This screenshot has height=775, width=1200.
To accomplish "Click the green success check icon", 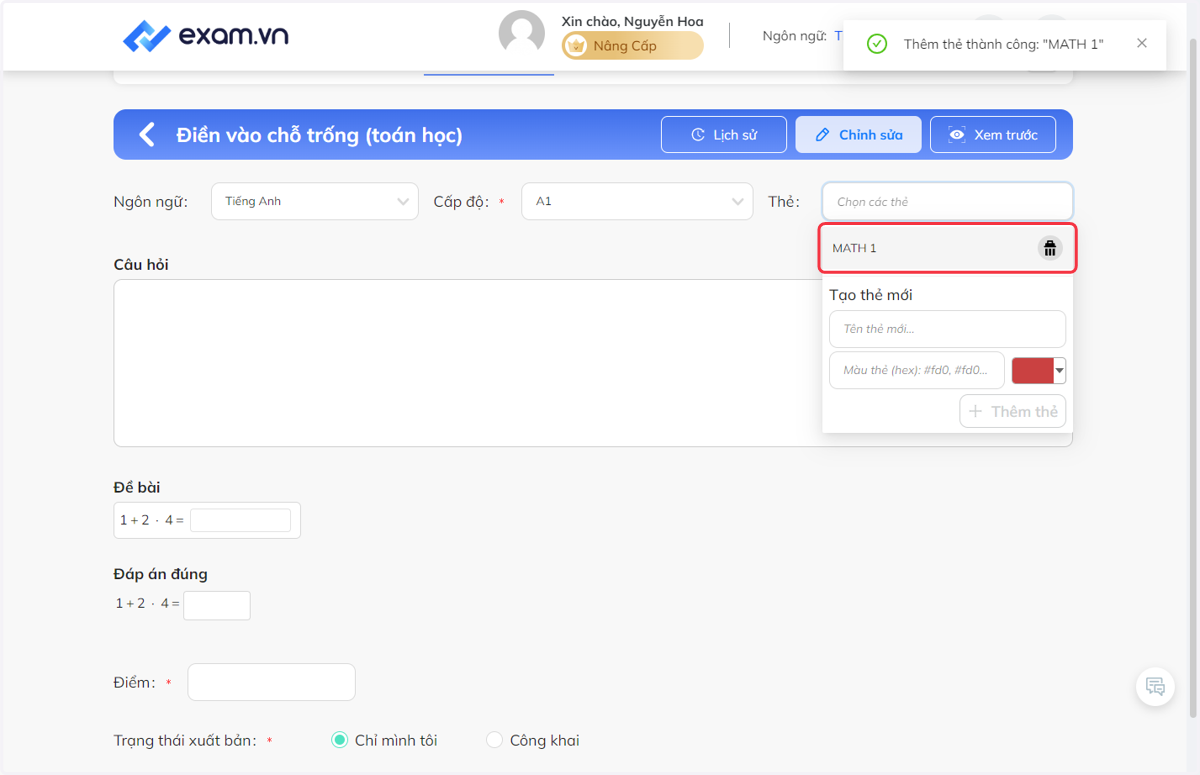I will [877, 44].
